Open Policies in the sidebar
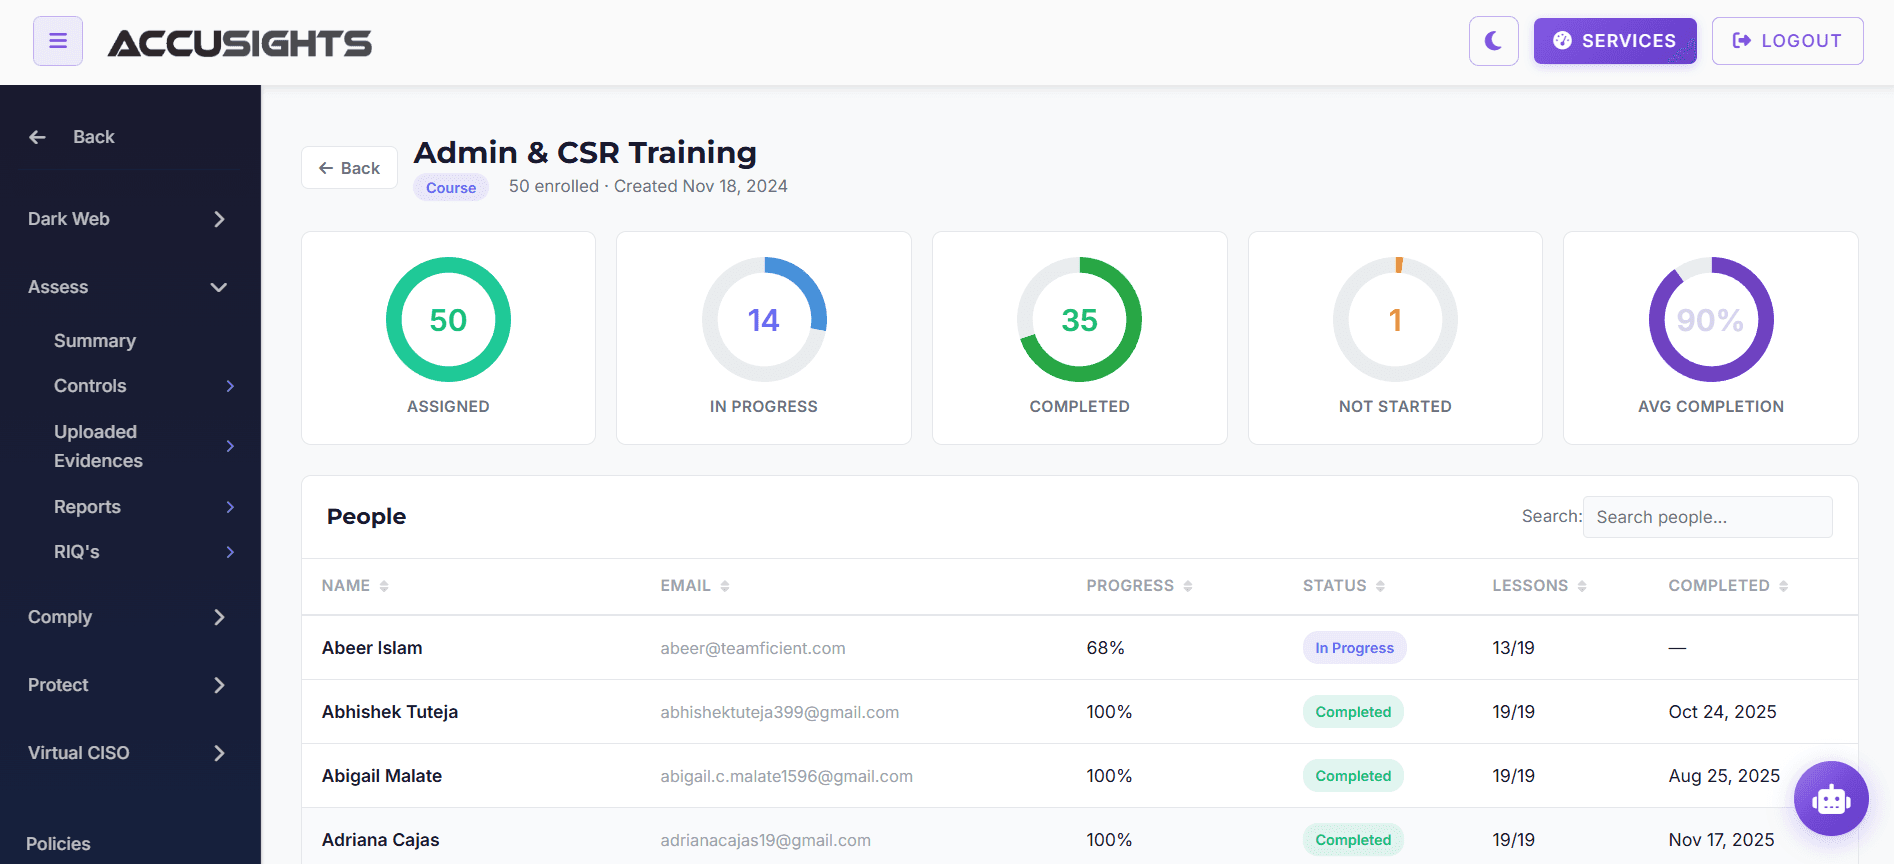Screen dimensions: 1894x864 pyautogui.click(x=58, y=844)
